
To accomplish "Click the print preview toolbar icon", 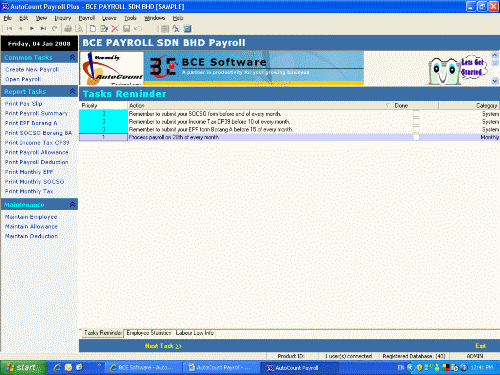I will pos(79,29).
